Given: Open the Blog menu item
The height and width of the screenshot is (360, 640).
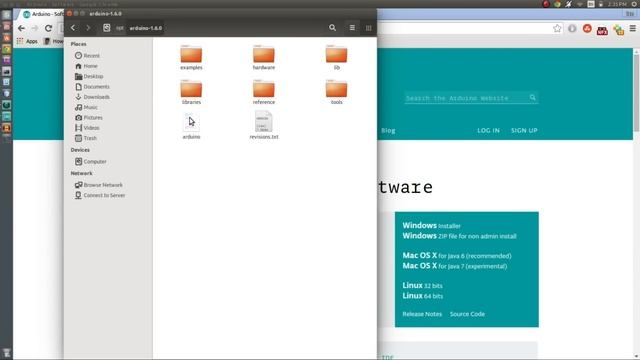Looking at the screenshot, I should click(x=388, y=131).
